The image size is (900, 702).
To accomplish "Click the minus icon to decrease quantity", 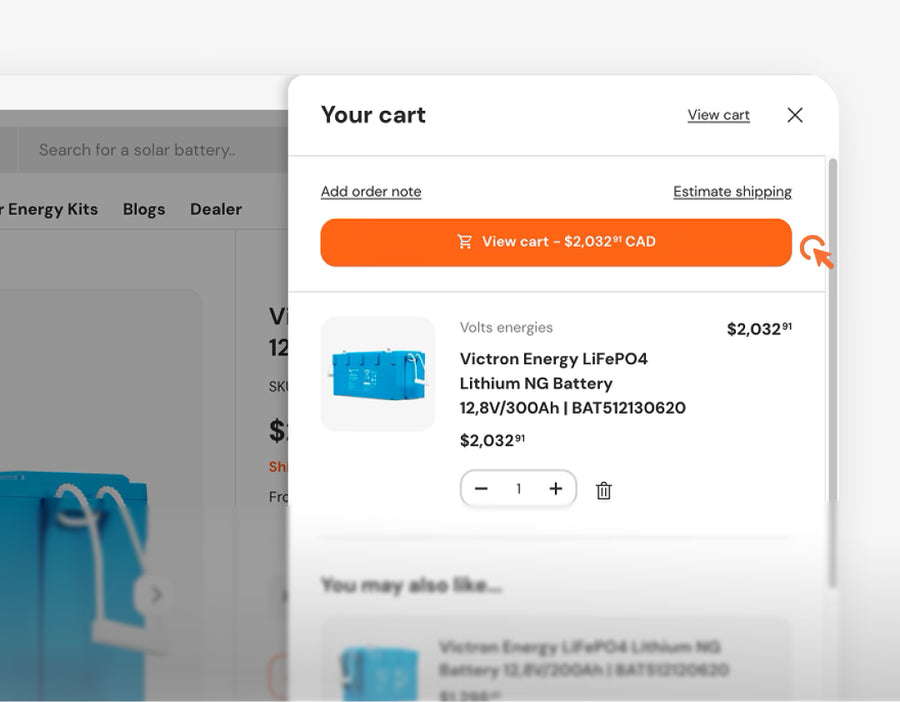I will (481, 489).
